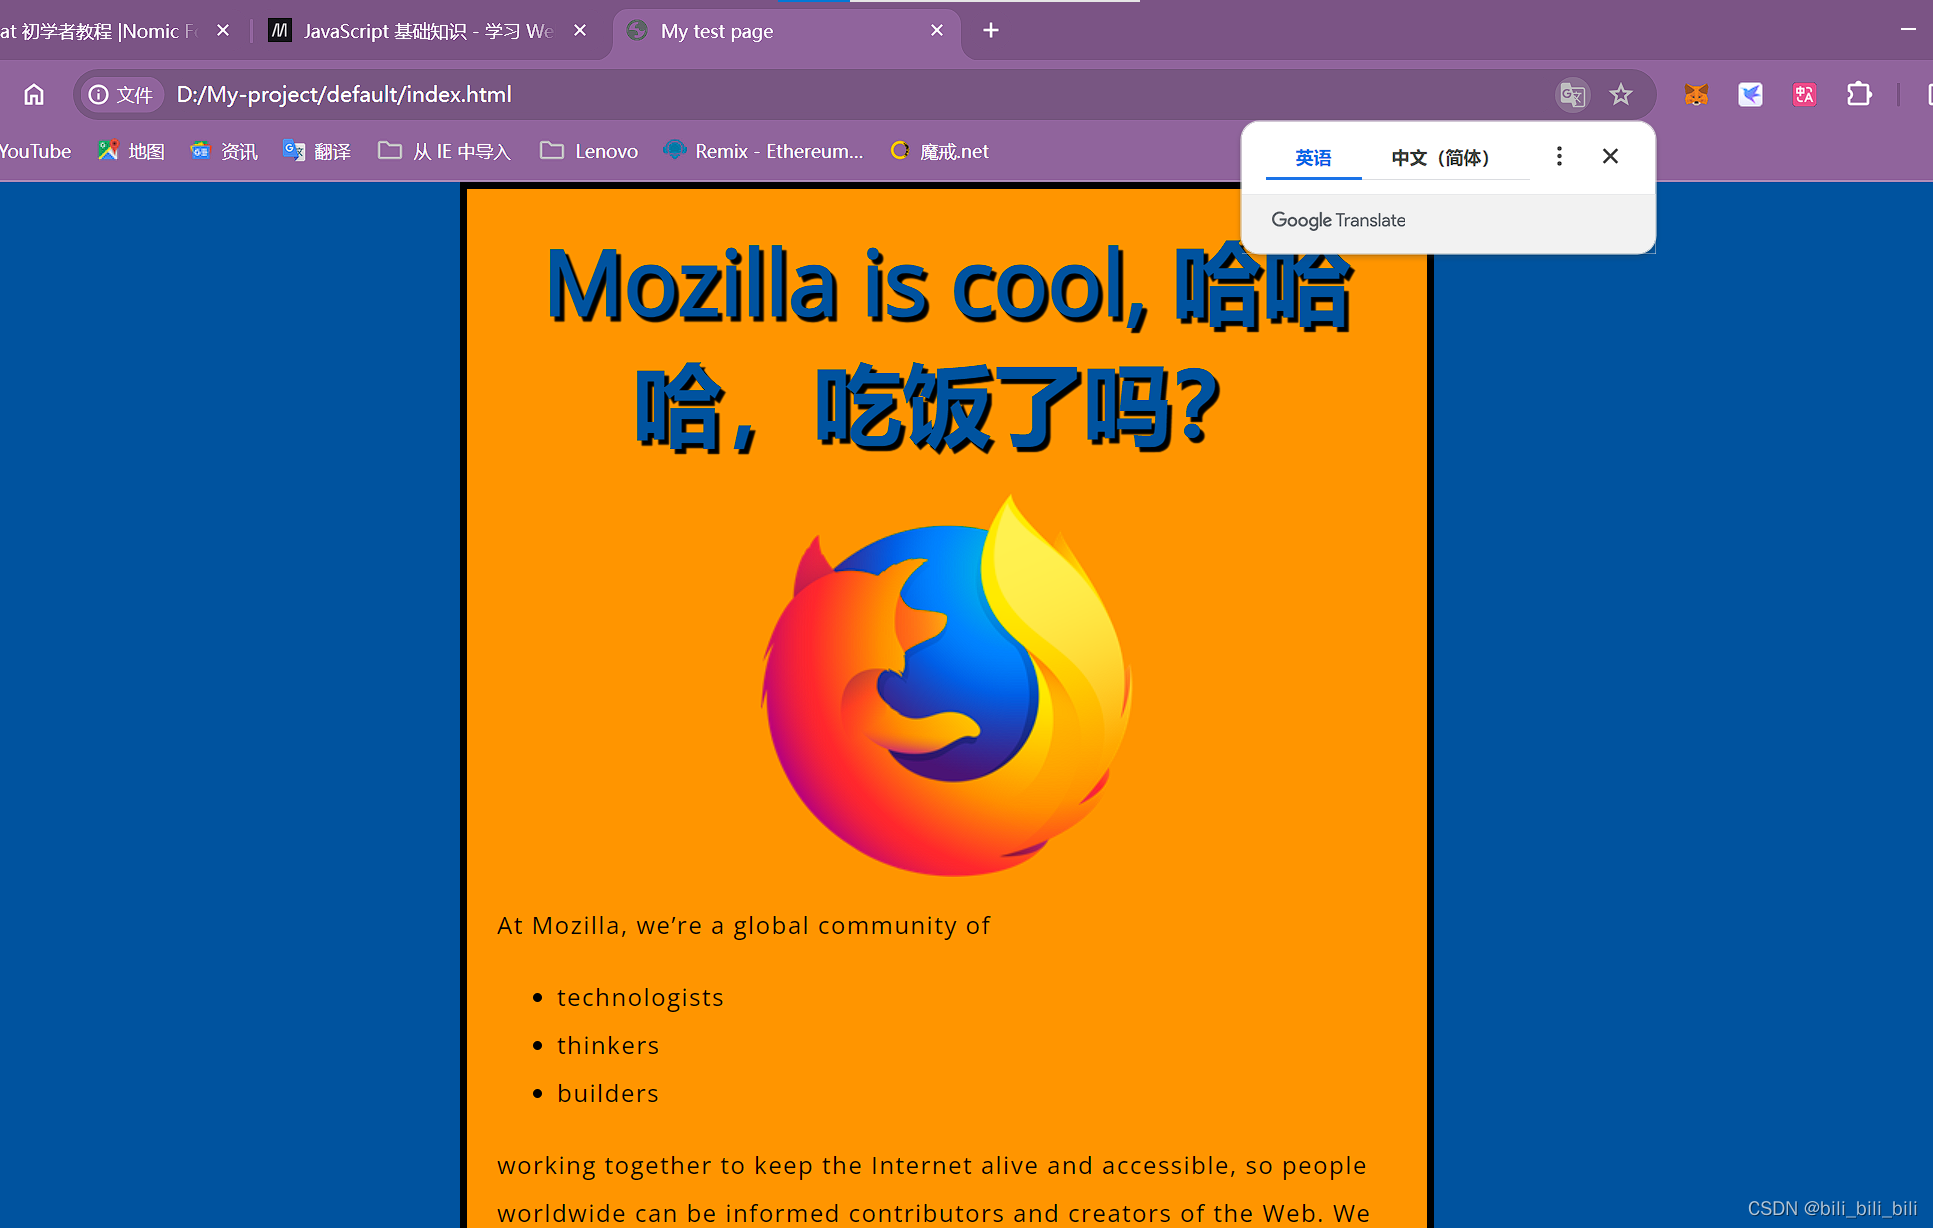
Task: Click the Firefox logo image
Action: pos(946,686)
